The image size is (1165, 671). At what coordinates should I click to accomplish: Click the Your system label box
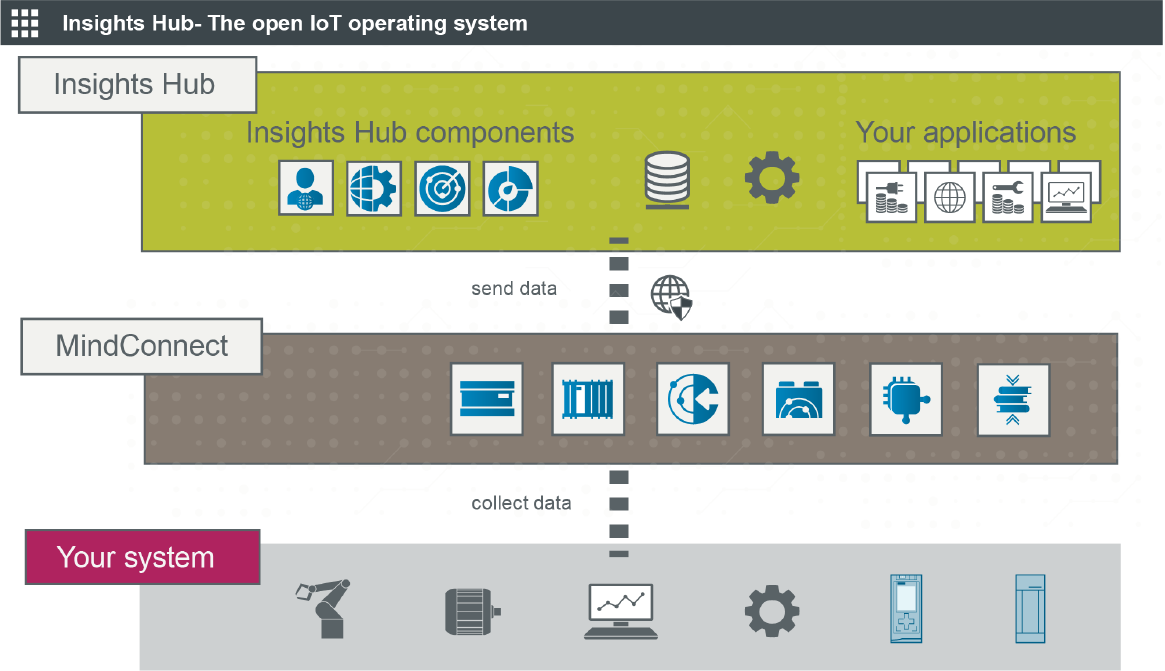(x=143, y=557)
